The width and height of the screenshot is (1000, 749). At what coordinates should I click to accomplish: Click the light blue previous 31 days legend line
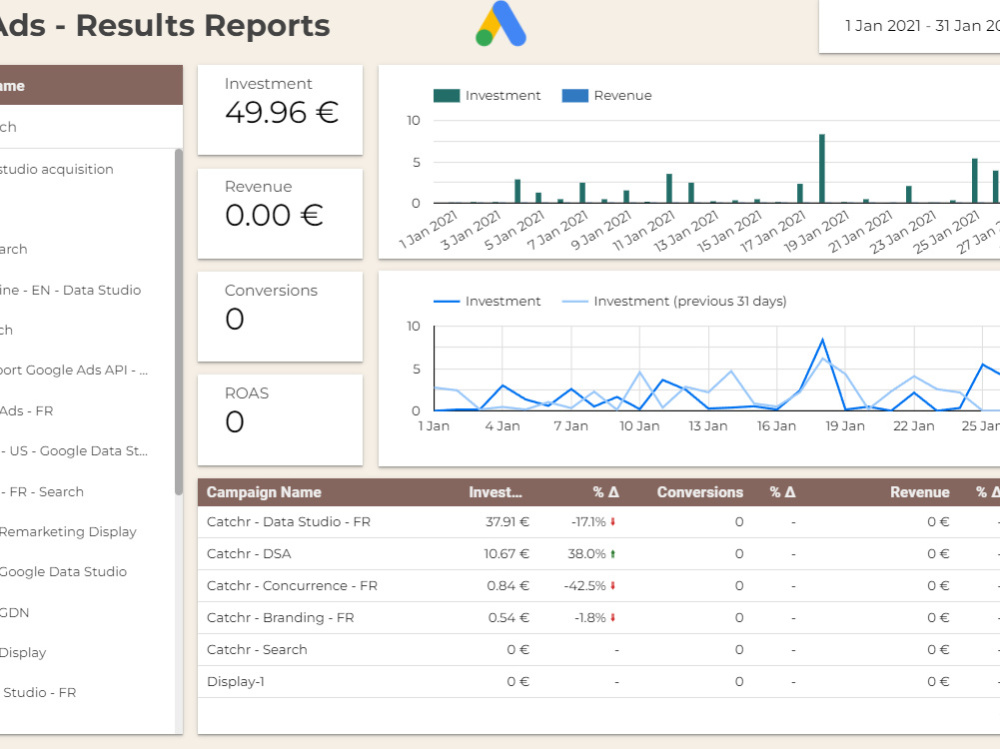[575, 301]
